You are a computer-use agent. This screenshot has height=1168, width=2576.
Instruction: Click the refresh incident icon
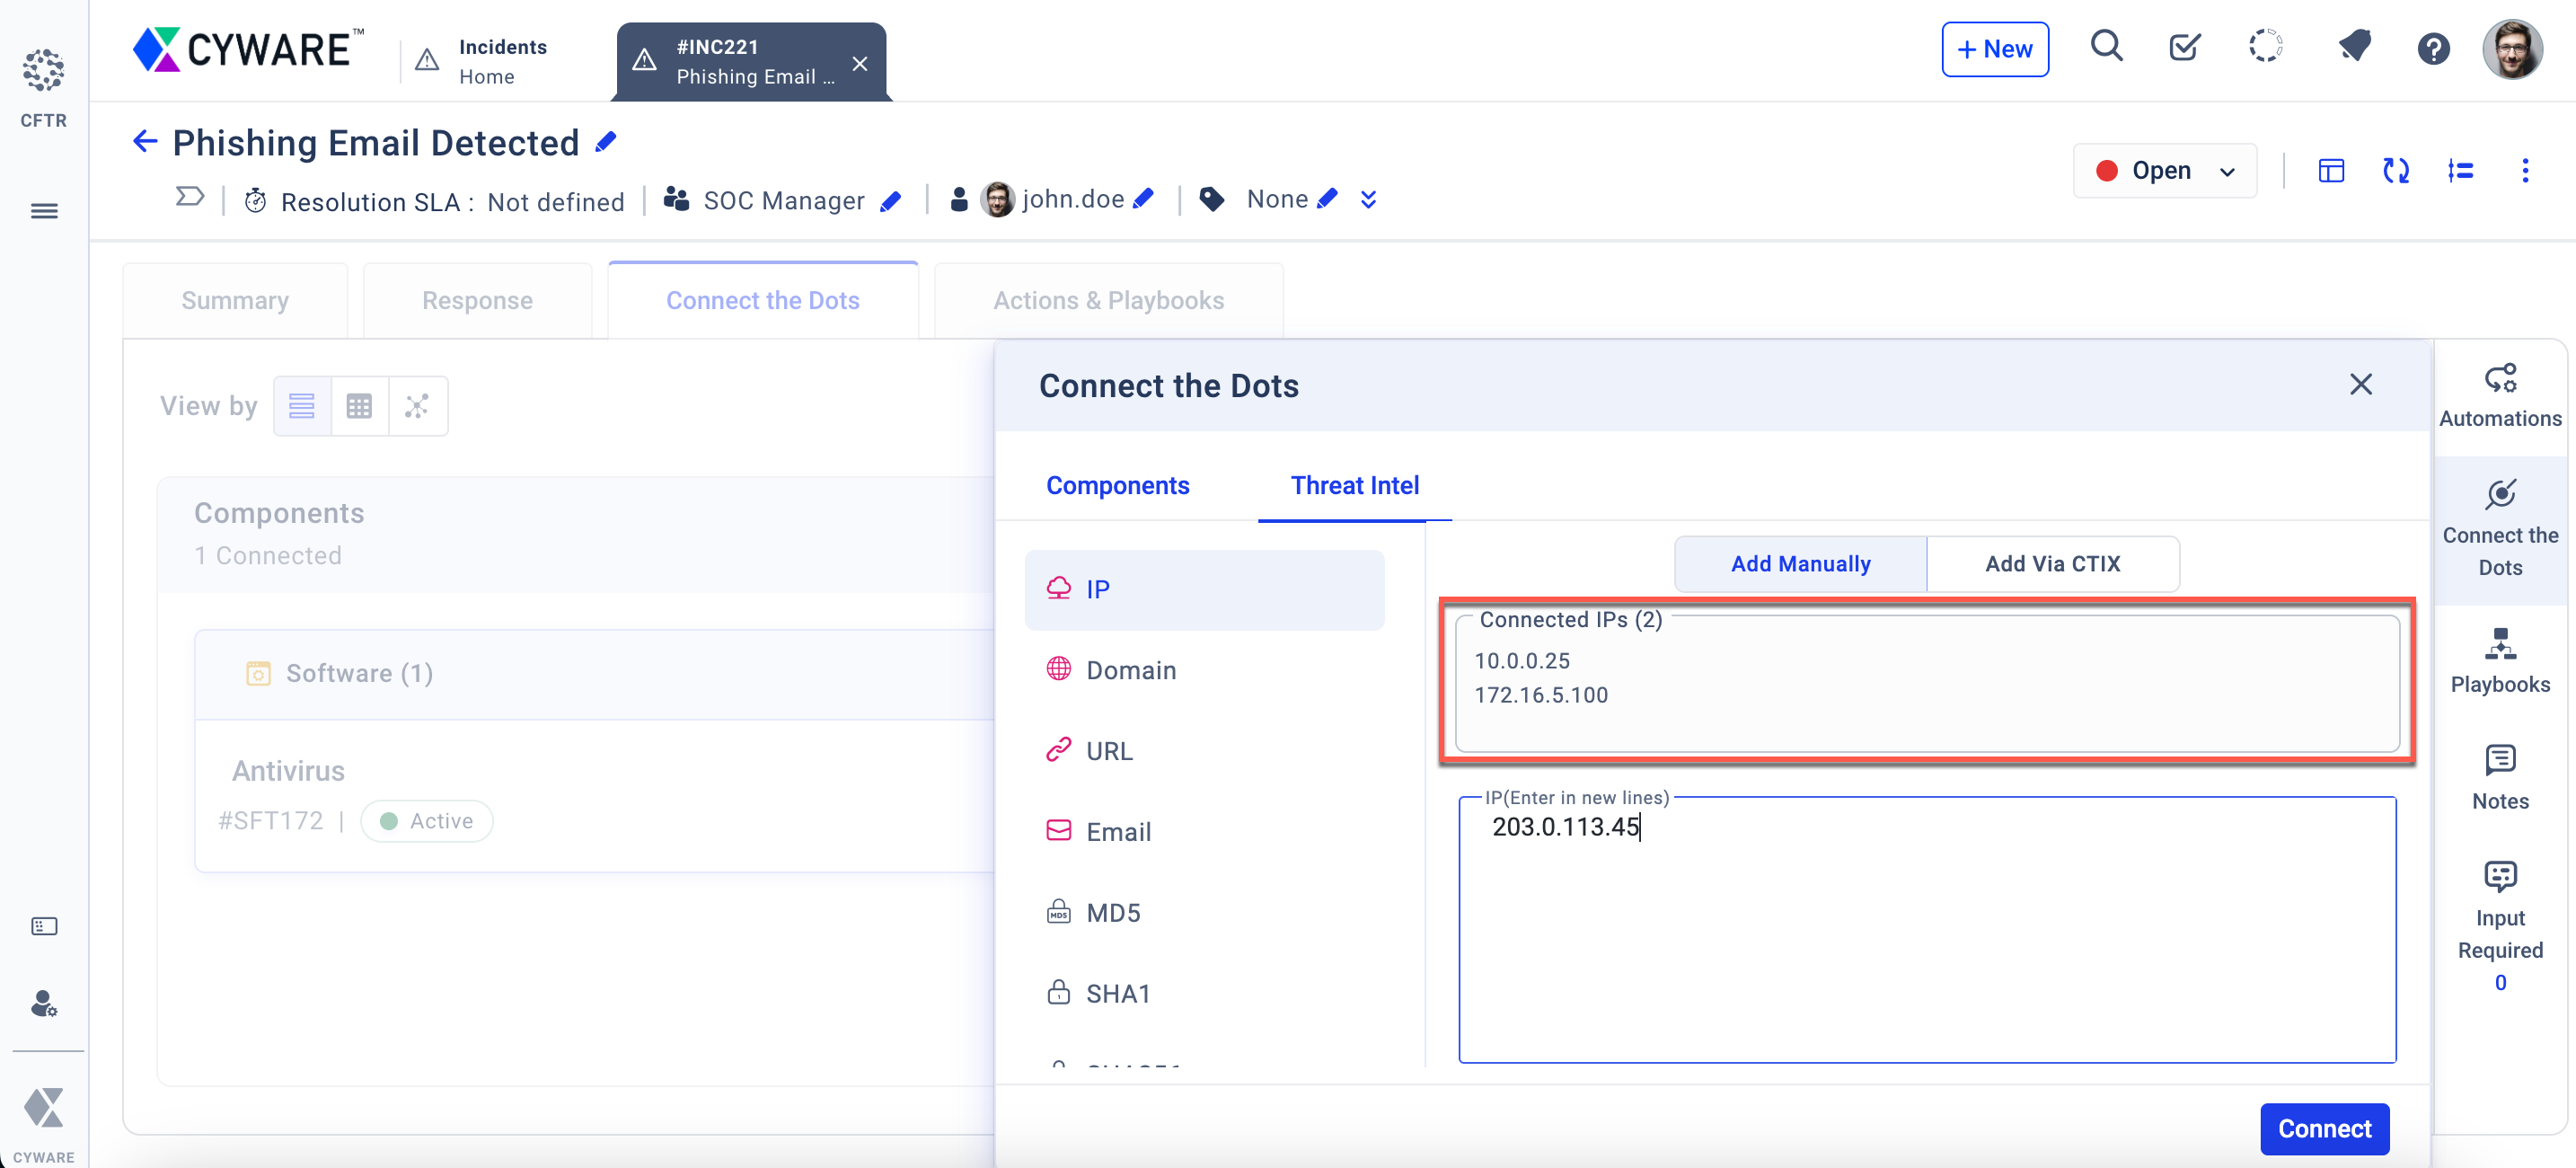(2395, 171)
